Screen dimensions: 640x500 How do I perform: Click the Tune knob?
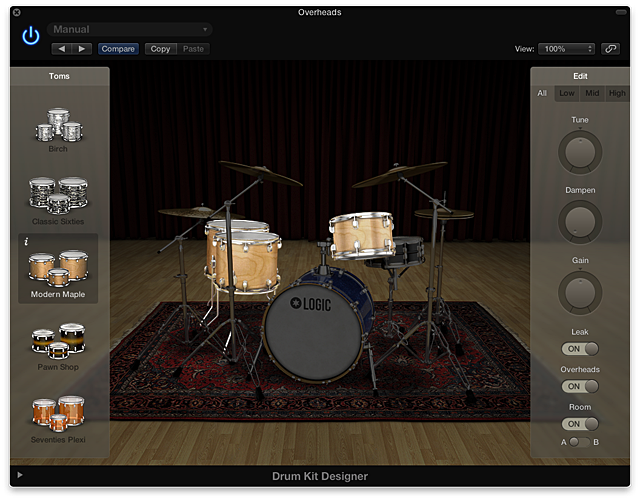580,152
